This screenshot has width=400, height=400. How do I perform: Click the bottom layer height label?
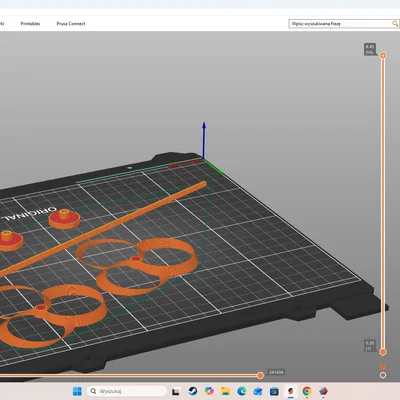pyautogui.click(x=370, y=345)
